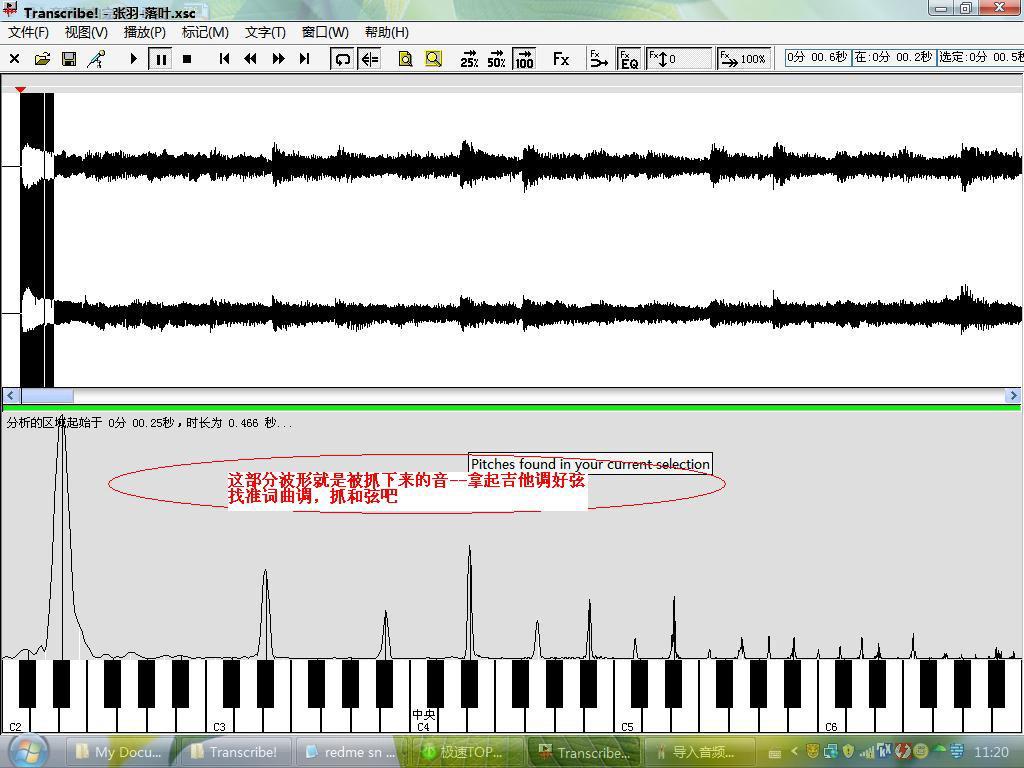Click the waveform scrollbar left arrow
Screen dimensions: 1024x768
tap(10, 396)
